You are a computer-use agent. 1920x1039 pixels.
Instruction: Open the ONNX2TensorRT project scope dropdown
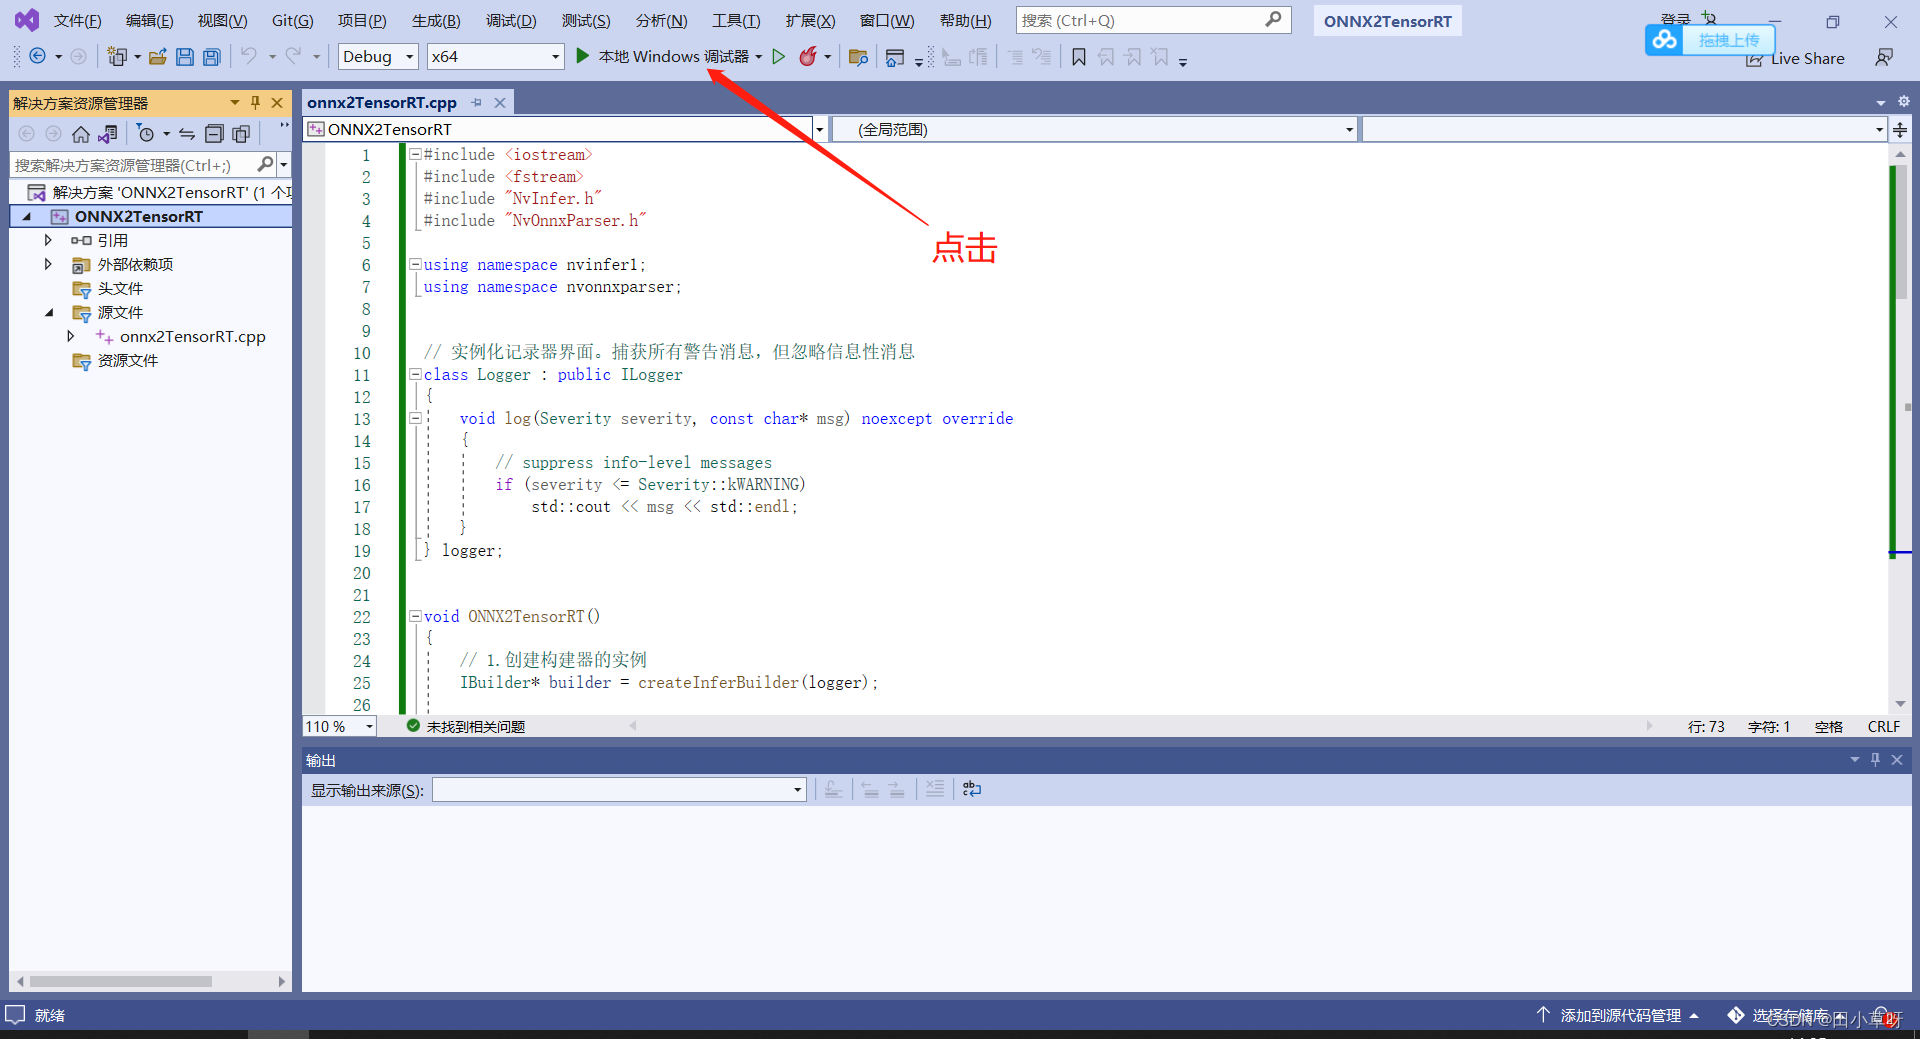(819, 130)
